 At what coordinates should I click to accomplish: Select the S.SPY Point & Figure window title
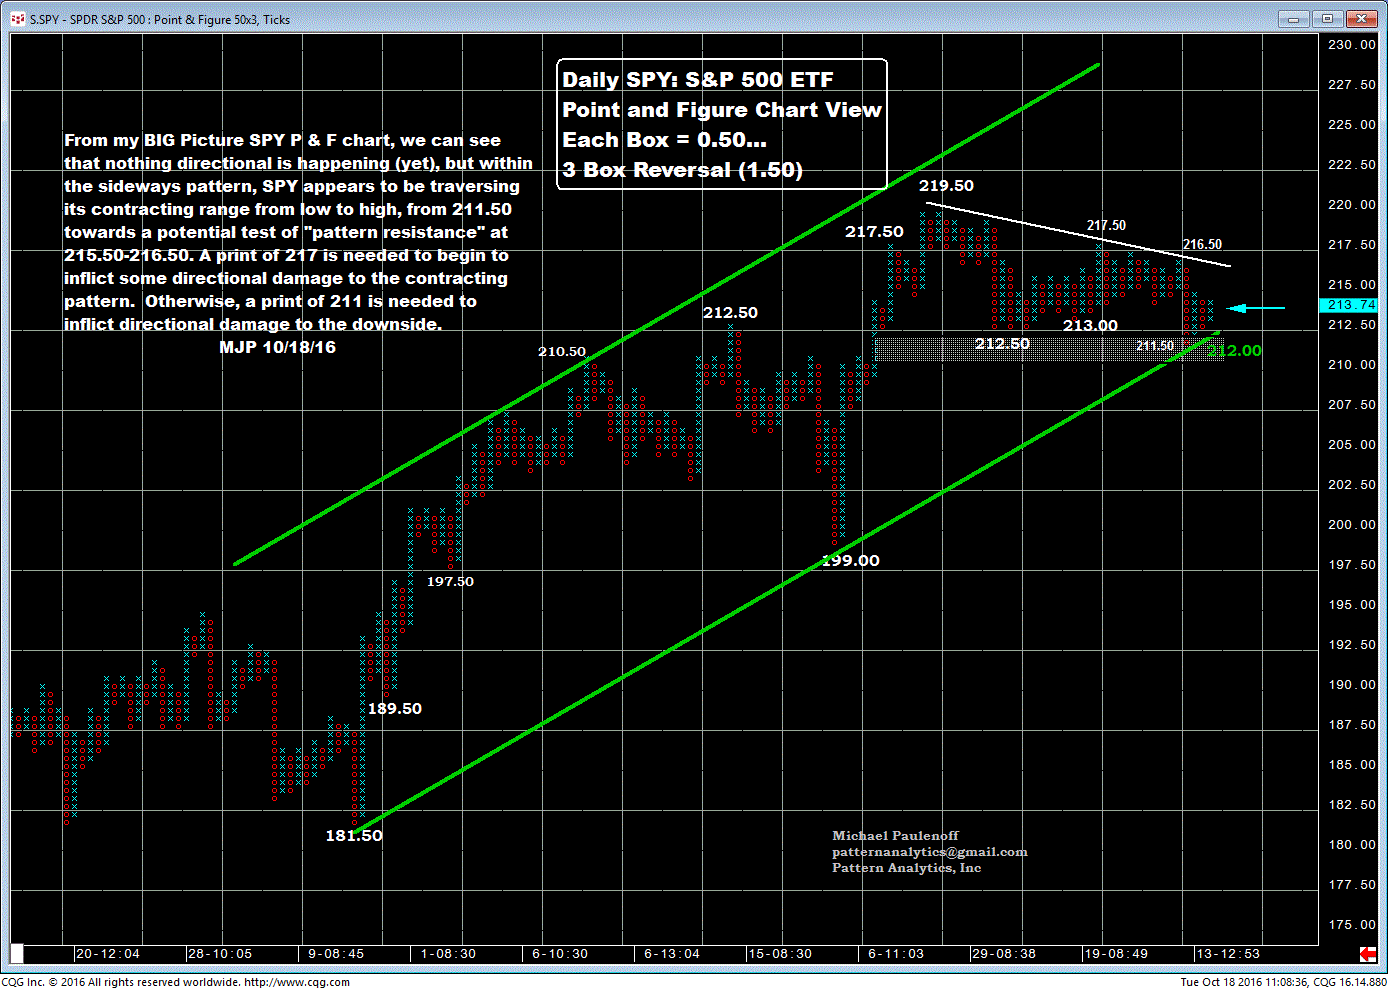coord(160,19)
